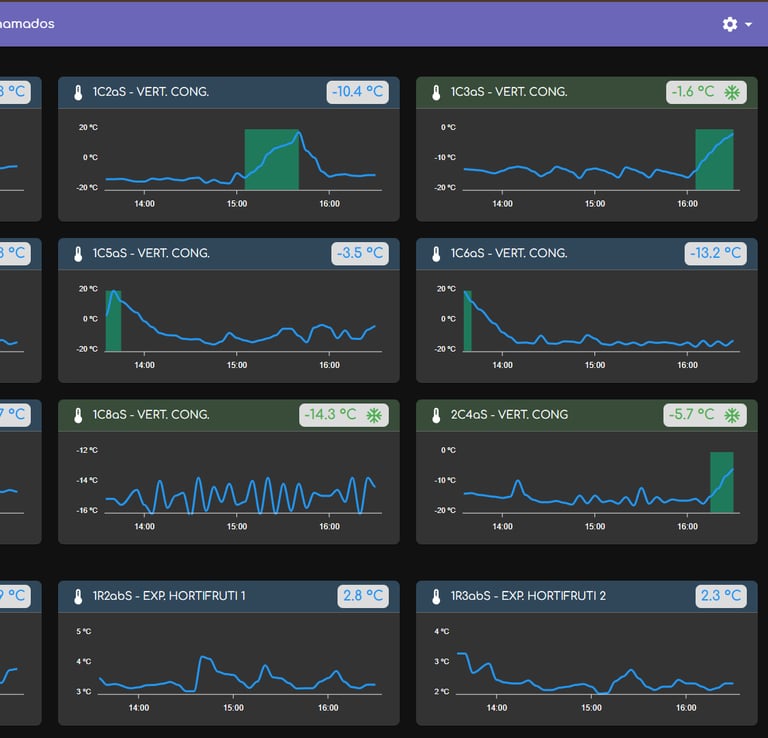Click the green defrost band in 2C4aS chart

point(721,482)
